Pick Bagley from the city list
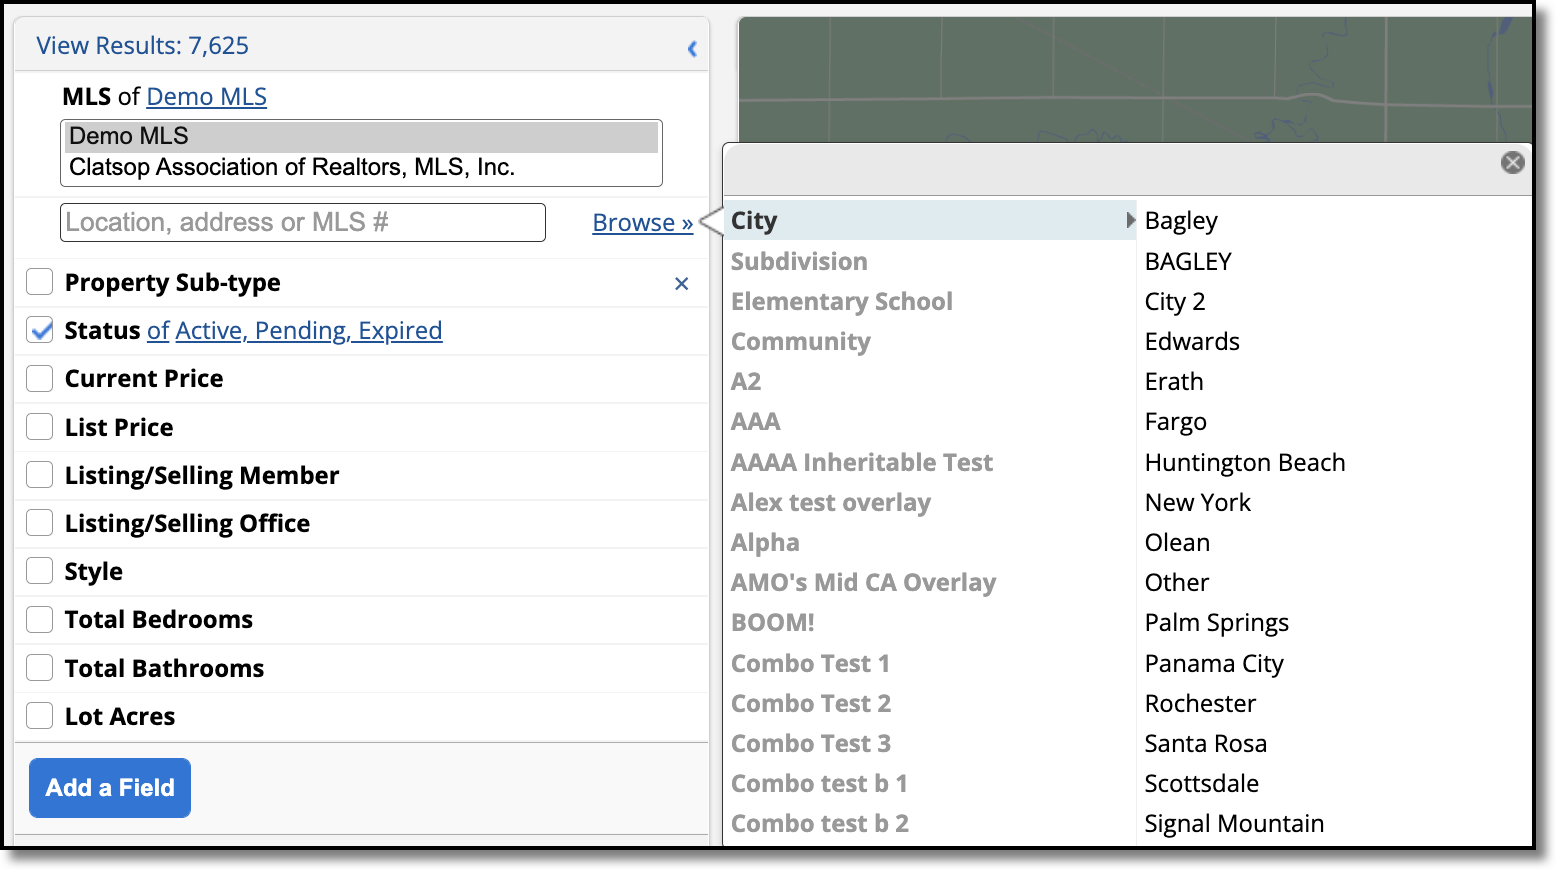This screenshot has height=870, width=1556. [x=1181, y=220]
